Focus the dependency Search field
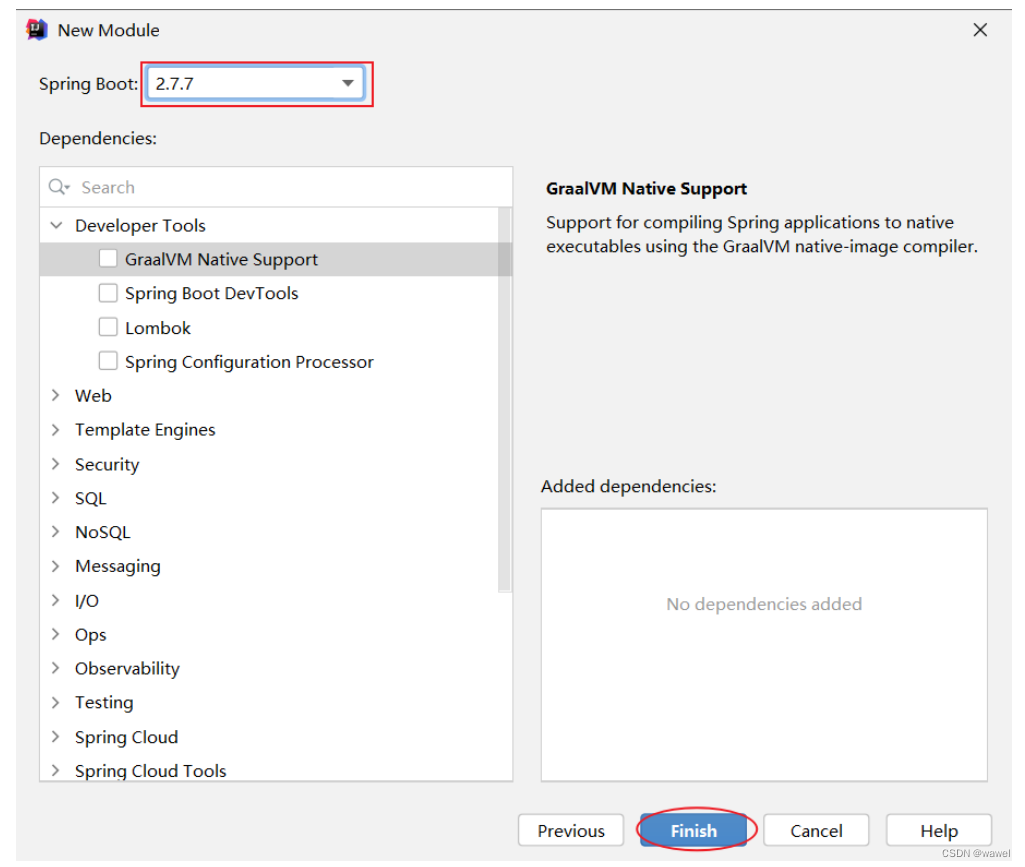Image resolution: width=1025 pixels, height=867 pixels. pyautogui.click(x=276, y=187)
